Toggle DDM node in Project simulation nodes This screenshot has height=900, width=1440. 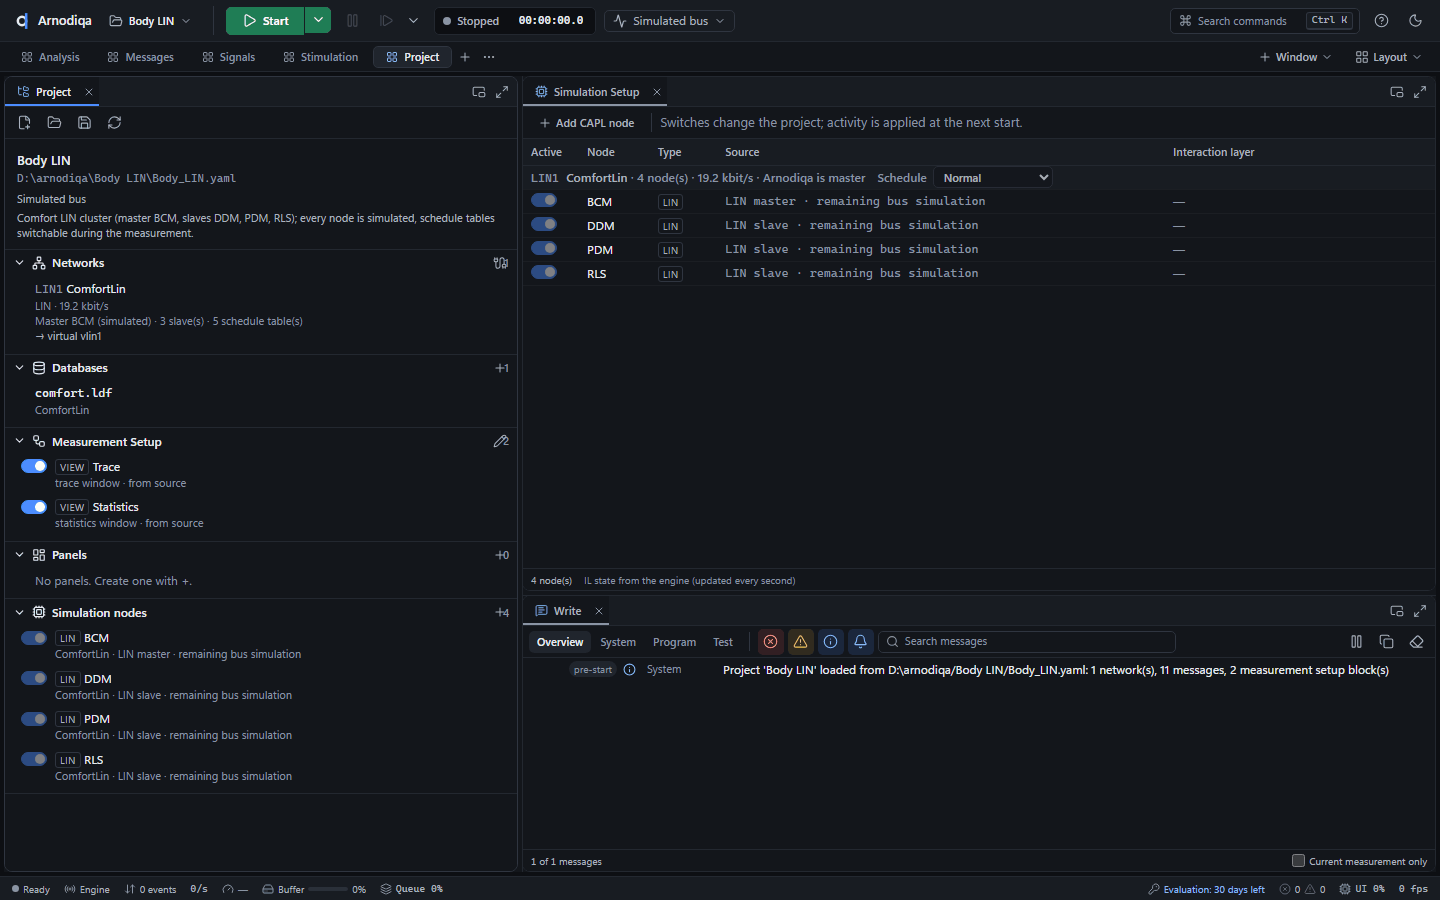point(34,678)
